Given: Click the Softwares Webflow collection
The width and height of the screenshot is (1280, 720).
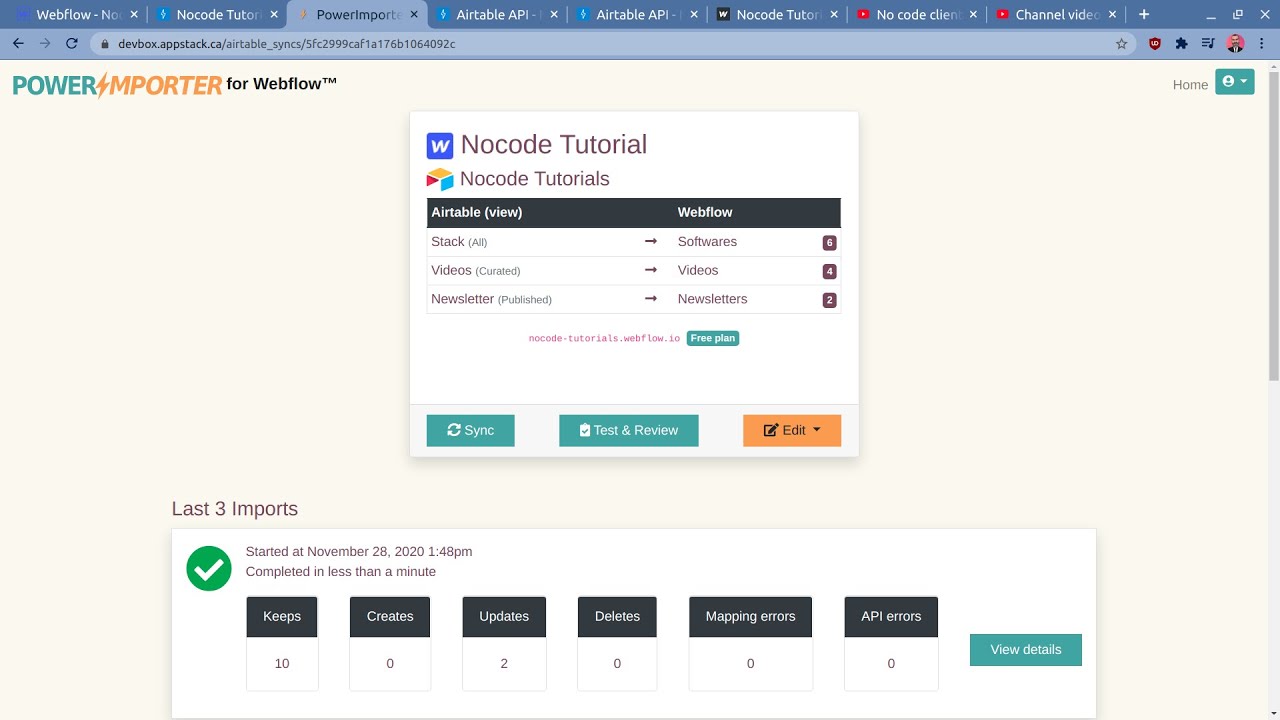Looking at the screenshot, I should click(707, 242).
